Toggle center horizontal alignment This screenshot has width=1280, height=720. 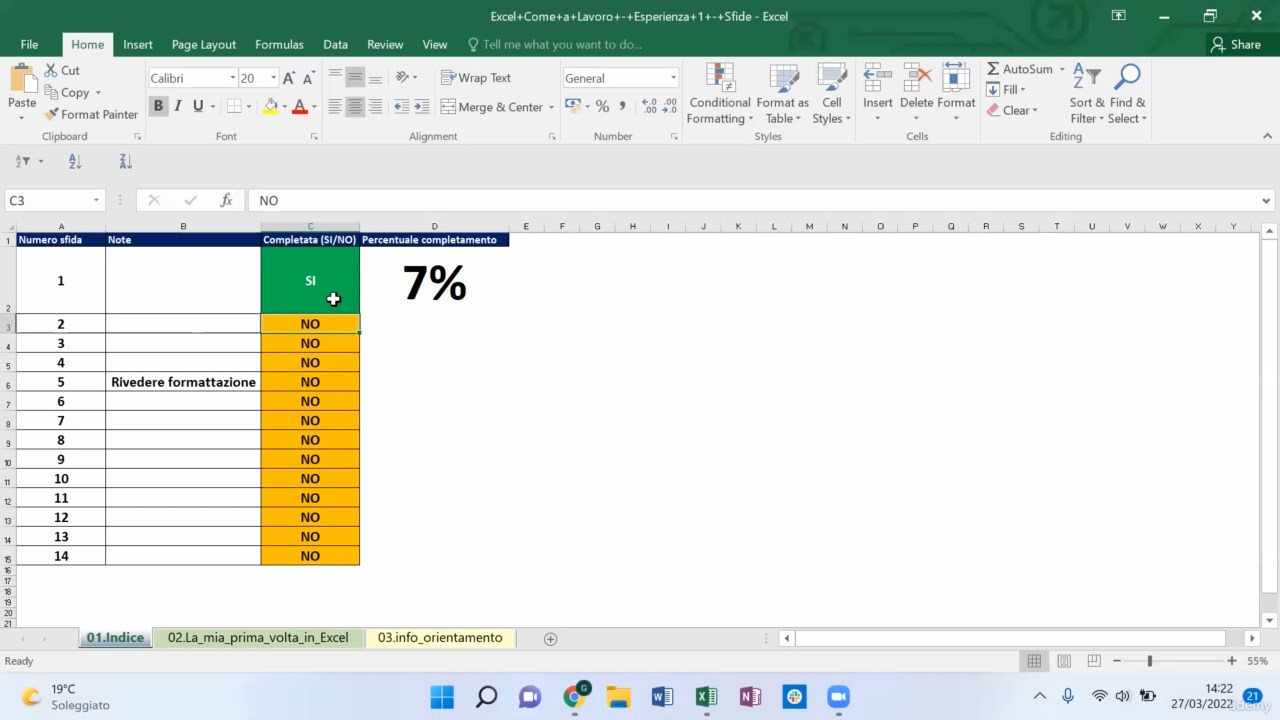355,106
